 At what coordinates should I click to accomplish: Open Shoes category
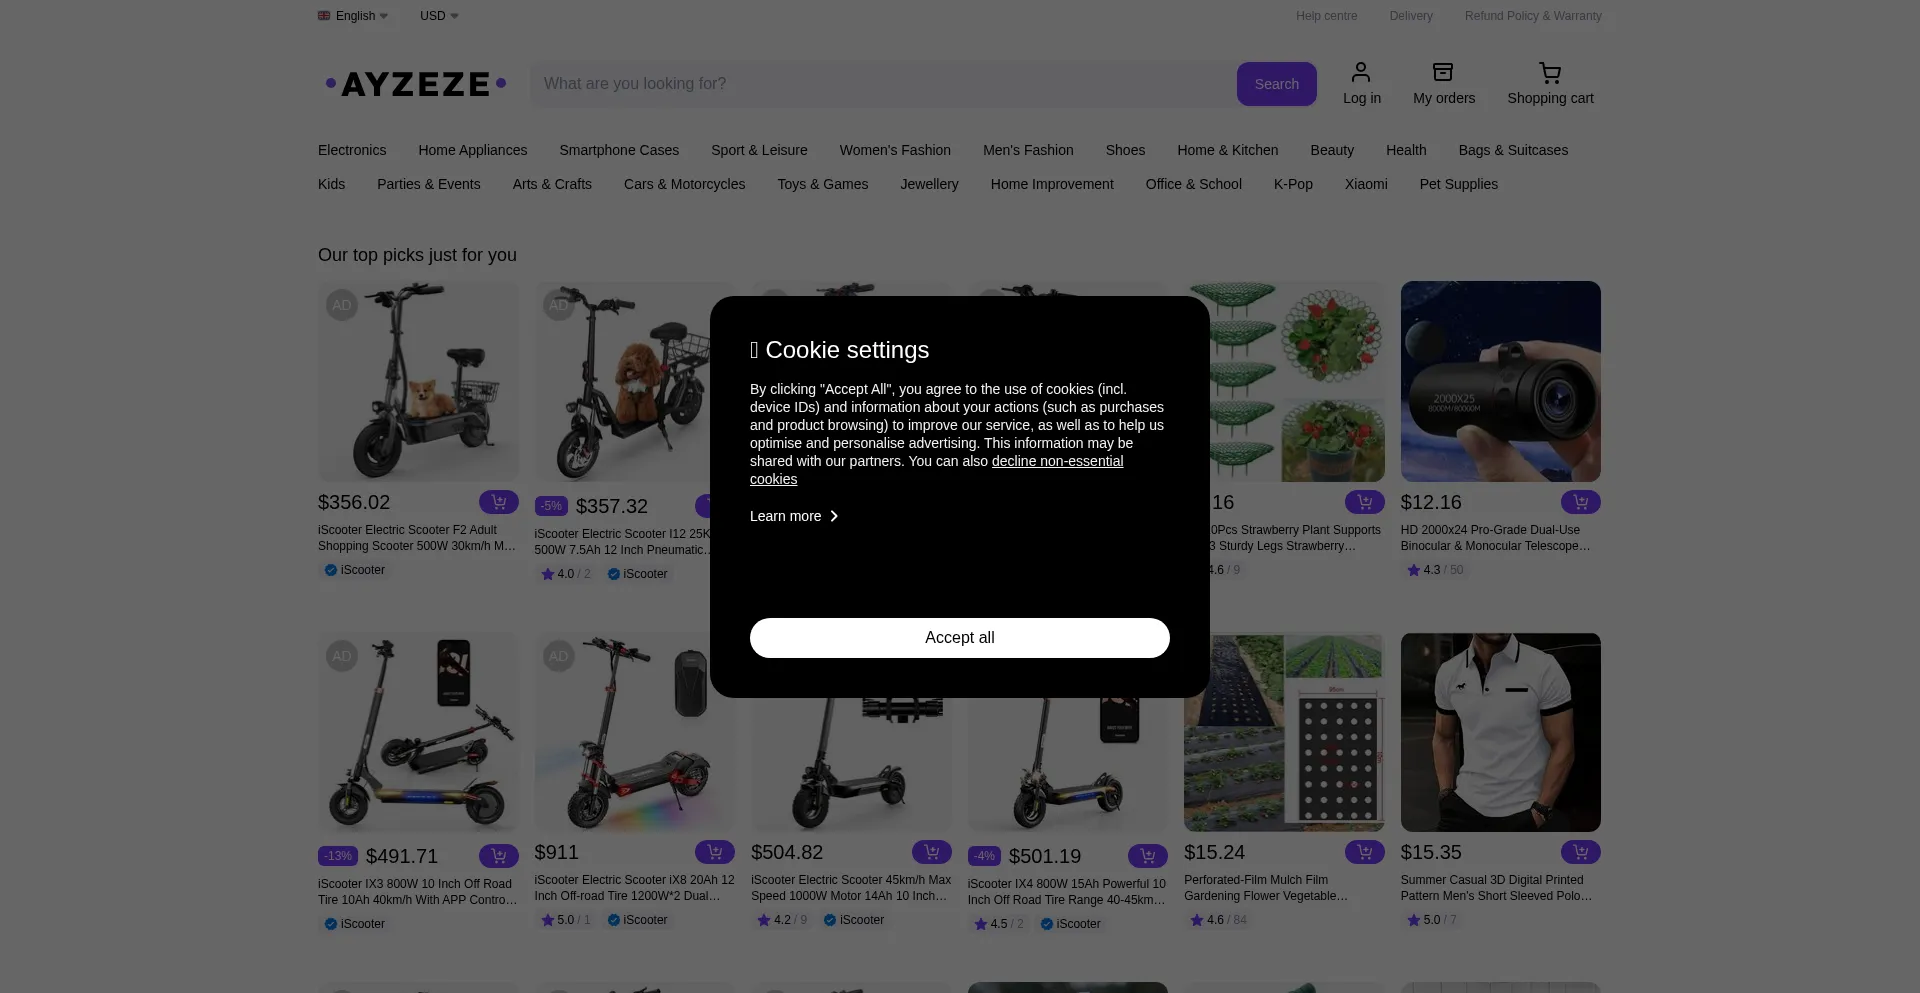tap(1125, 150)
